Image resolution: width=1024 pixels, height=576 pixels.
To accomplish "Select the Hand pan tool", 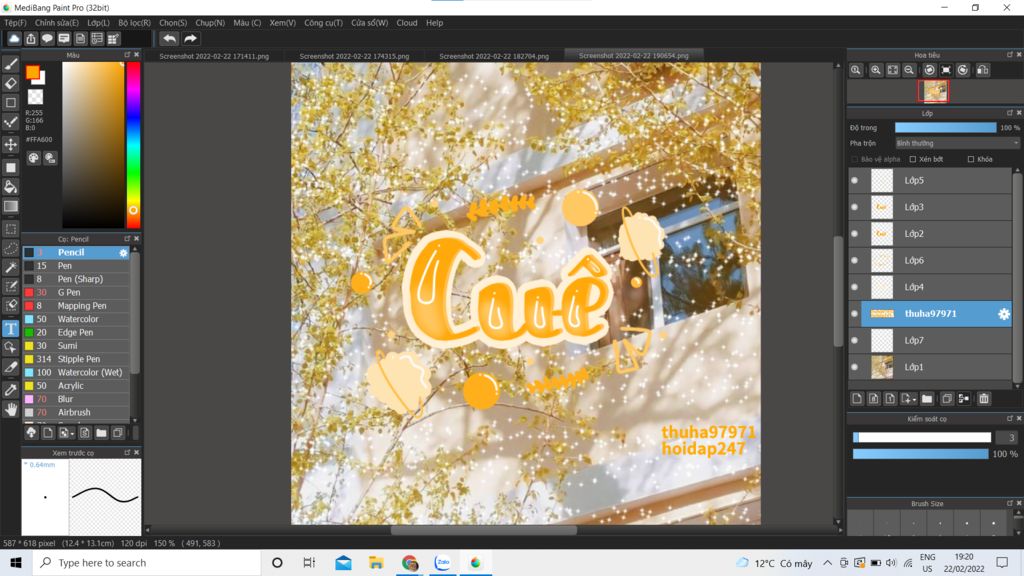I will (11, 409).
